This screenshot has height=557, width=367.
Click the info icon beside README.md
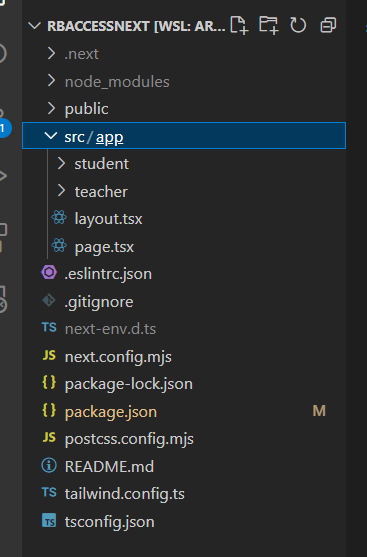pyautogui.click(x=49, y=465)
